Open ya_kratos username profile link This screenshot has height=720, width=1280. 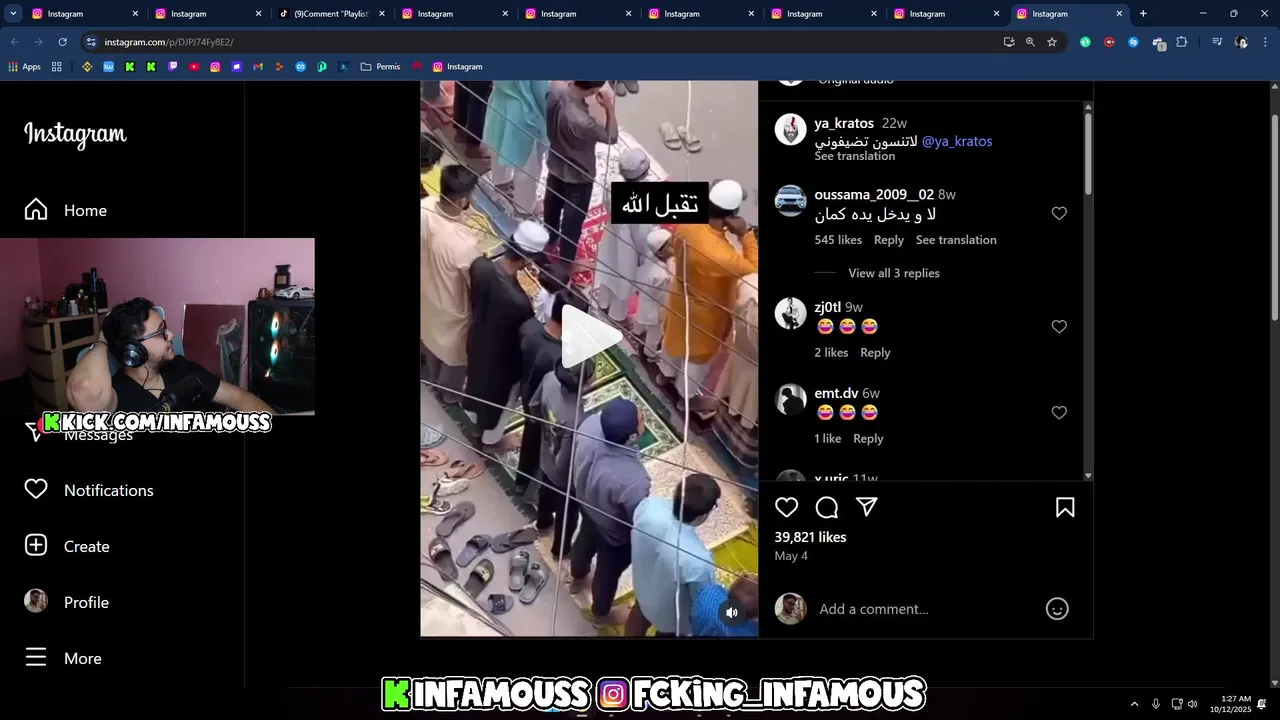tap(844, 123)
